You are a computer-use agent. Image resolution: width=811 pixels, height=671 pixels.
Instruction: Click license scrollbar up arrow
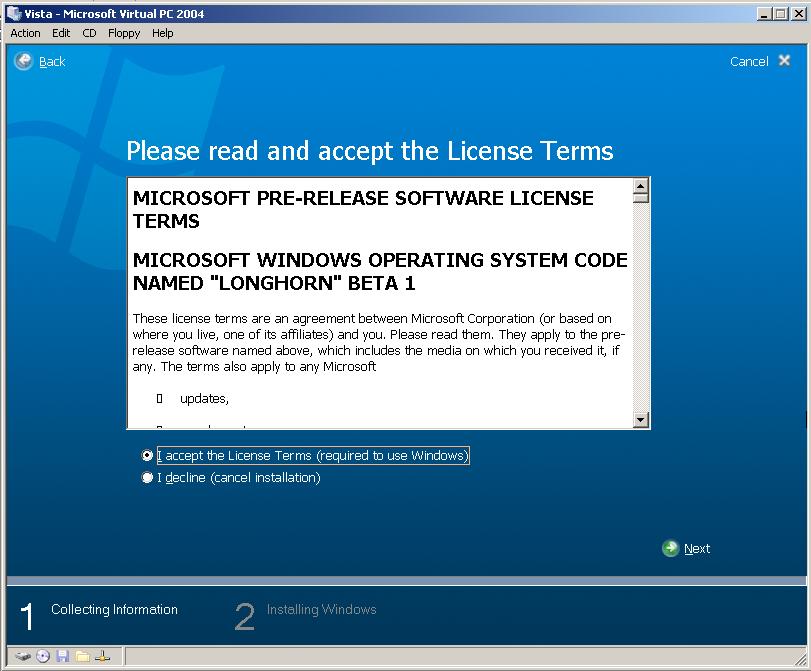[641, 185]
